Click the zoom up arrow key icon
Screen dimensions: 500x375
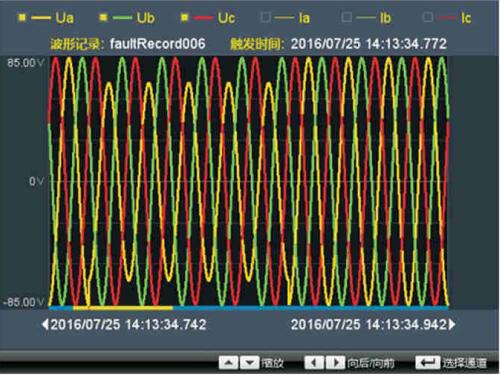(x=228, y=362)
